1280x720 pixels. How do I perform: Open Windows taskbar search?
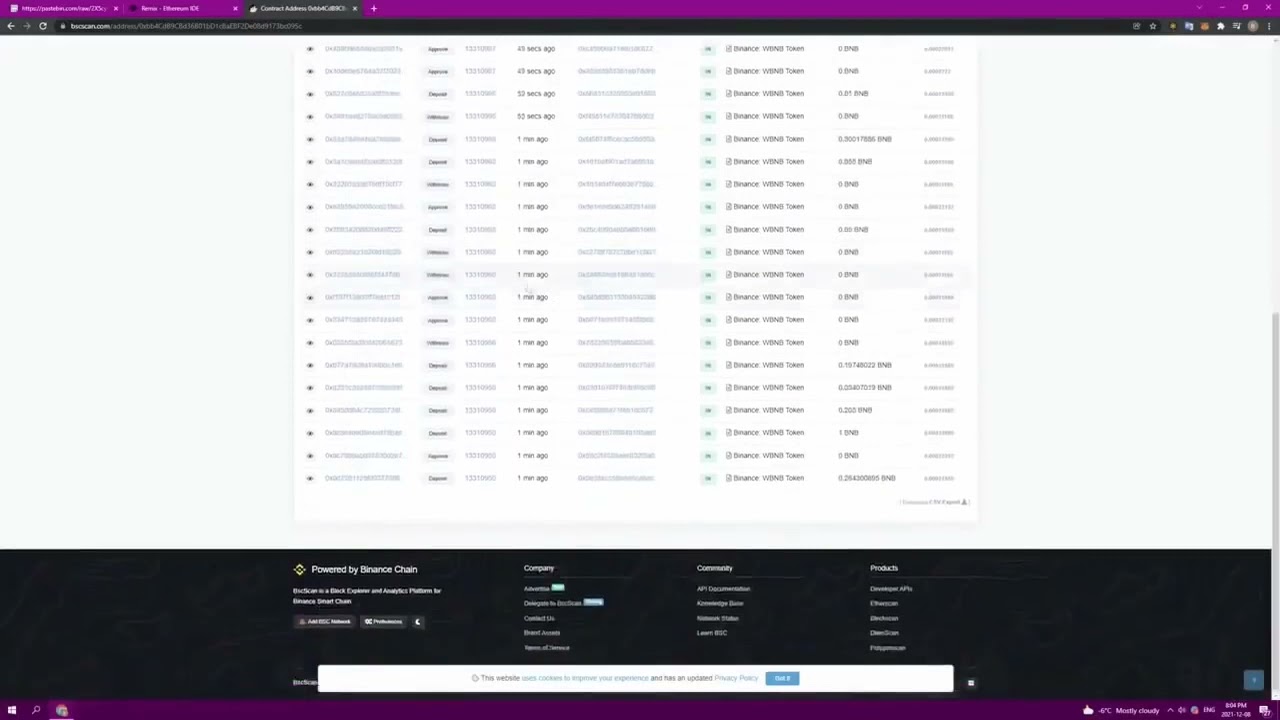pyautogui.click(x=36, y=710)
